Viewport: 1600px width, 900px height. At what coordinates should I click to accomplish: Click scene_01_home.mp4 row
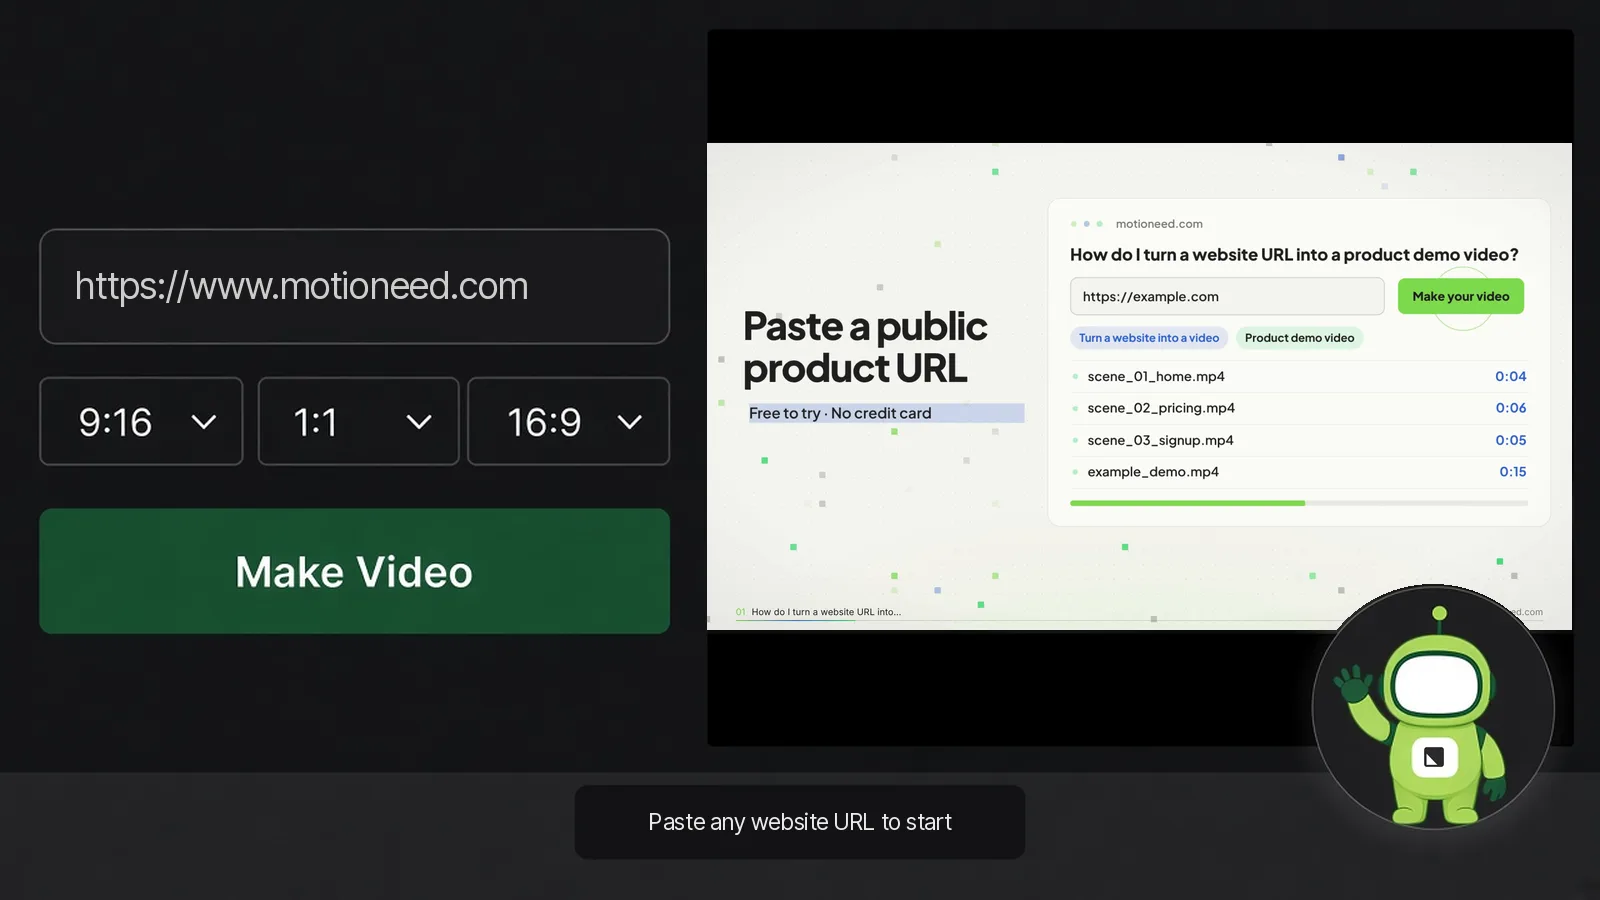tap(1299, 376)
